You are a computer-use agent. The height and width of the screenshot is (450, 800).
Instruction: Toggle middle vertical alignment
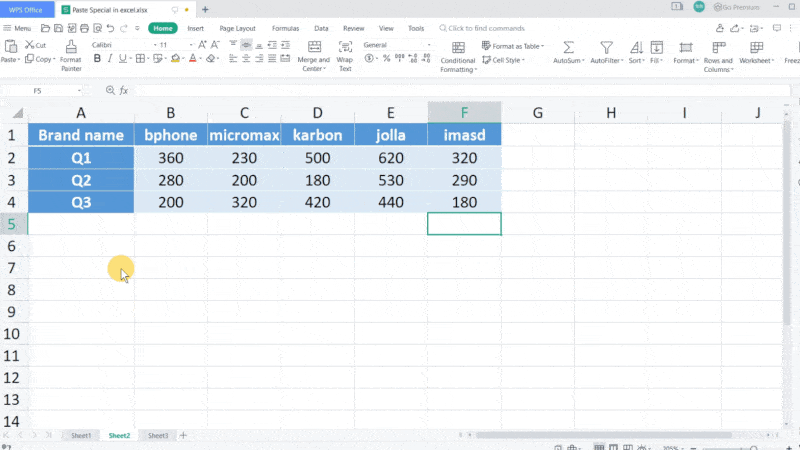click(246, 45)
